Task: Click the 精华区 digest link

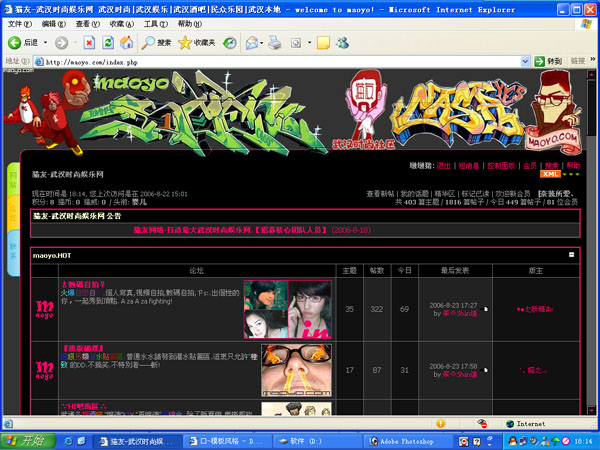Action: point(445,194)
